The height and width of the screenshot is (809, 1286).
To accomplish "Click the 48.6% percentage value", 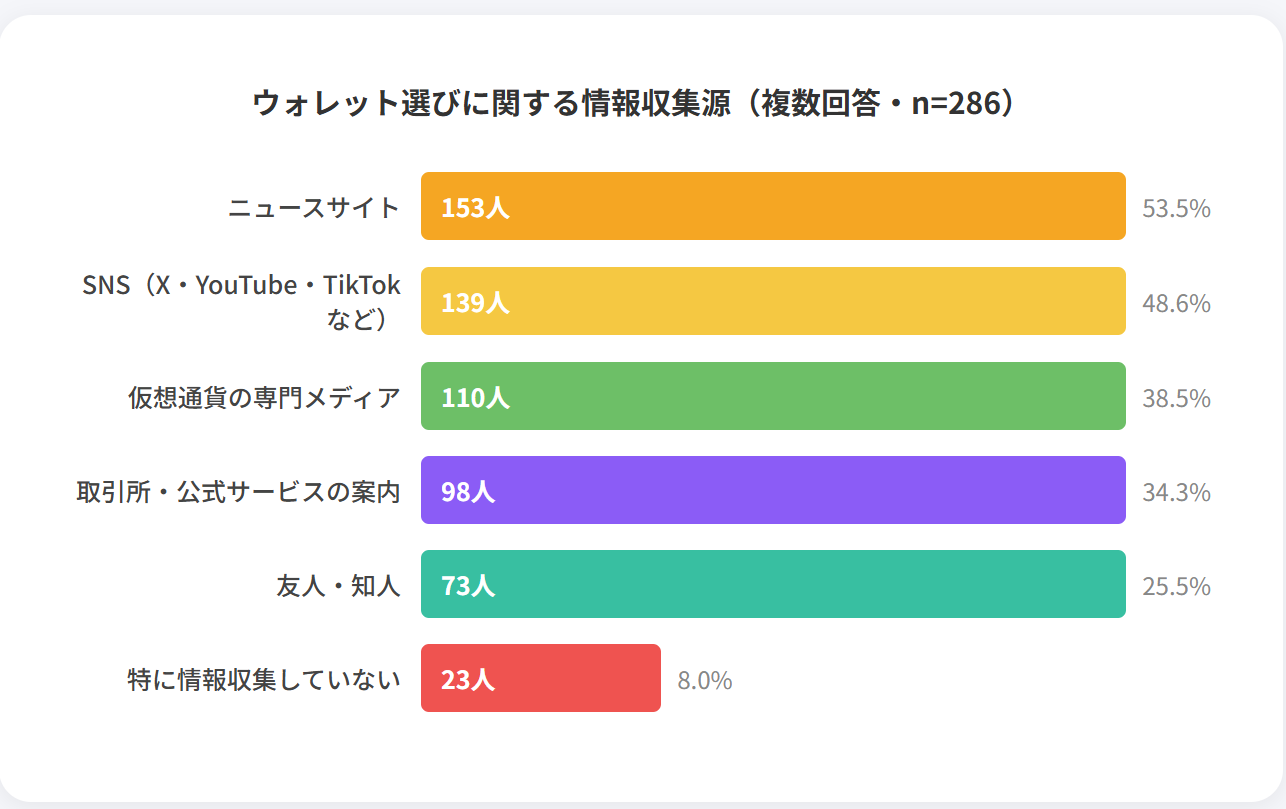I will point(1176,303).
